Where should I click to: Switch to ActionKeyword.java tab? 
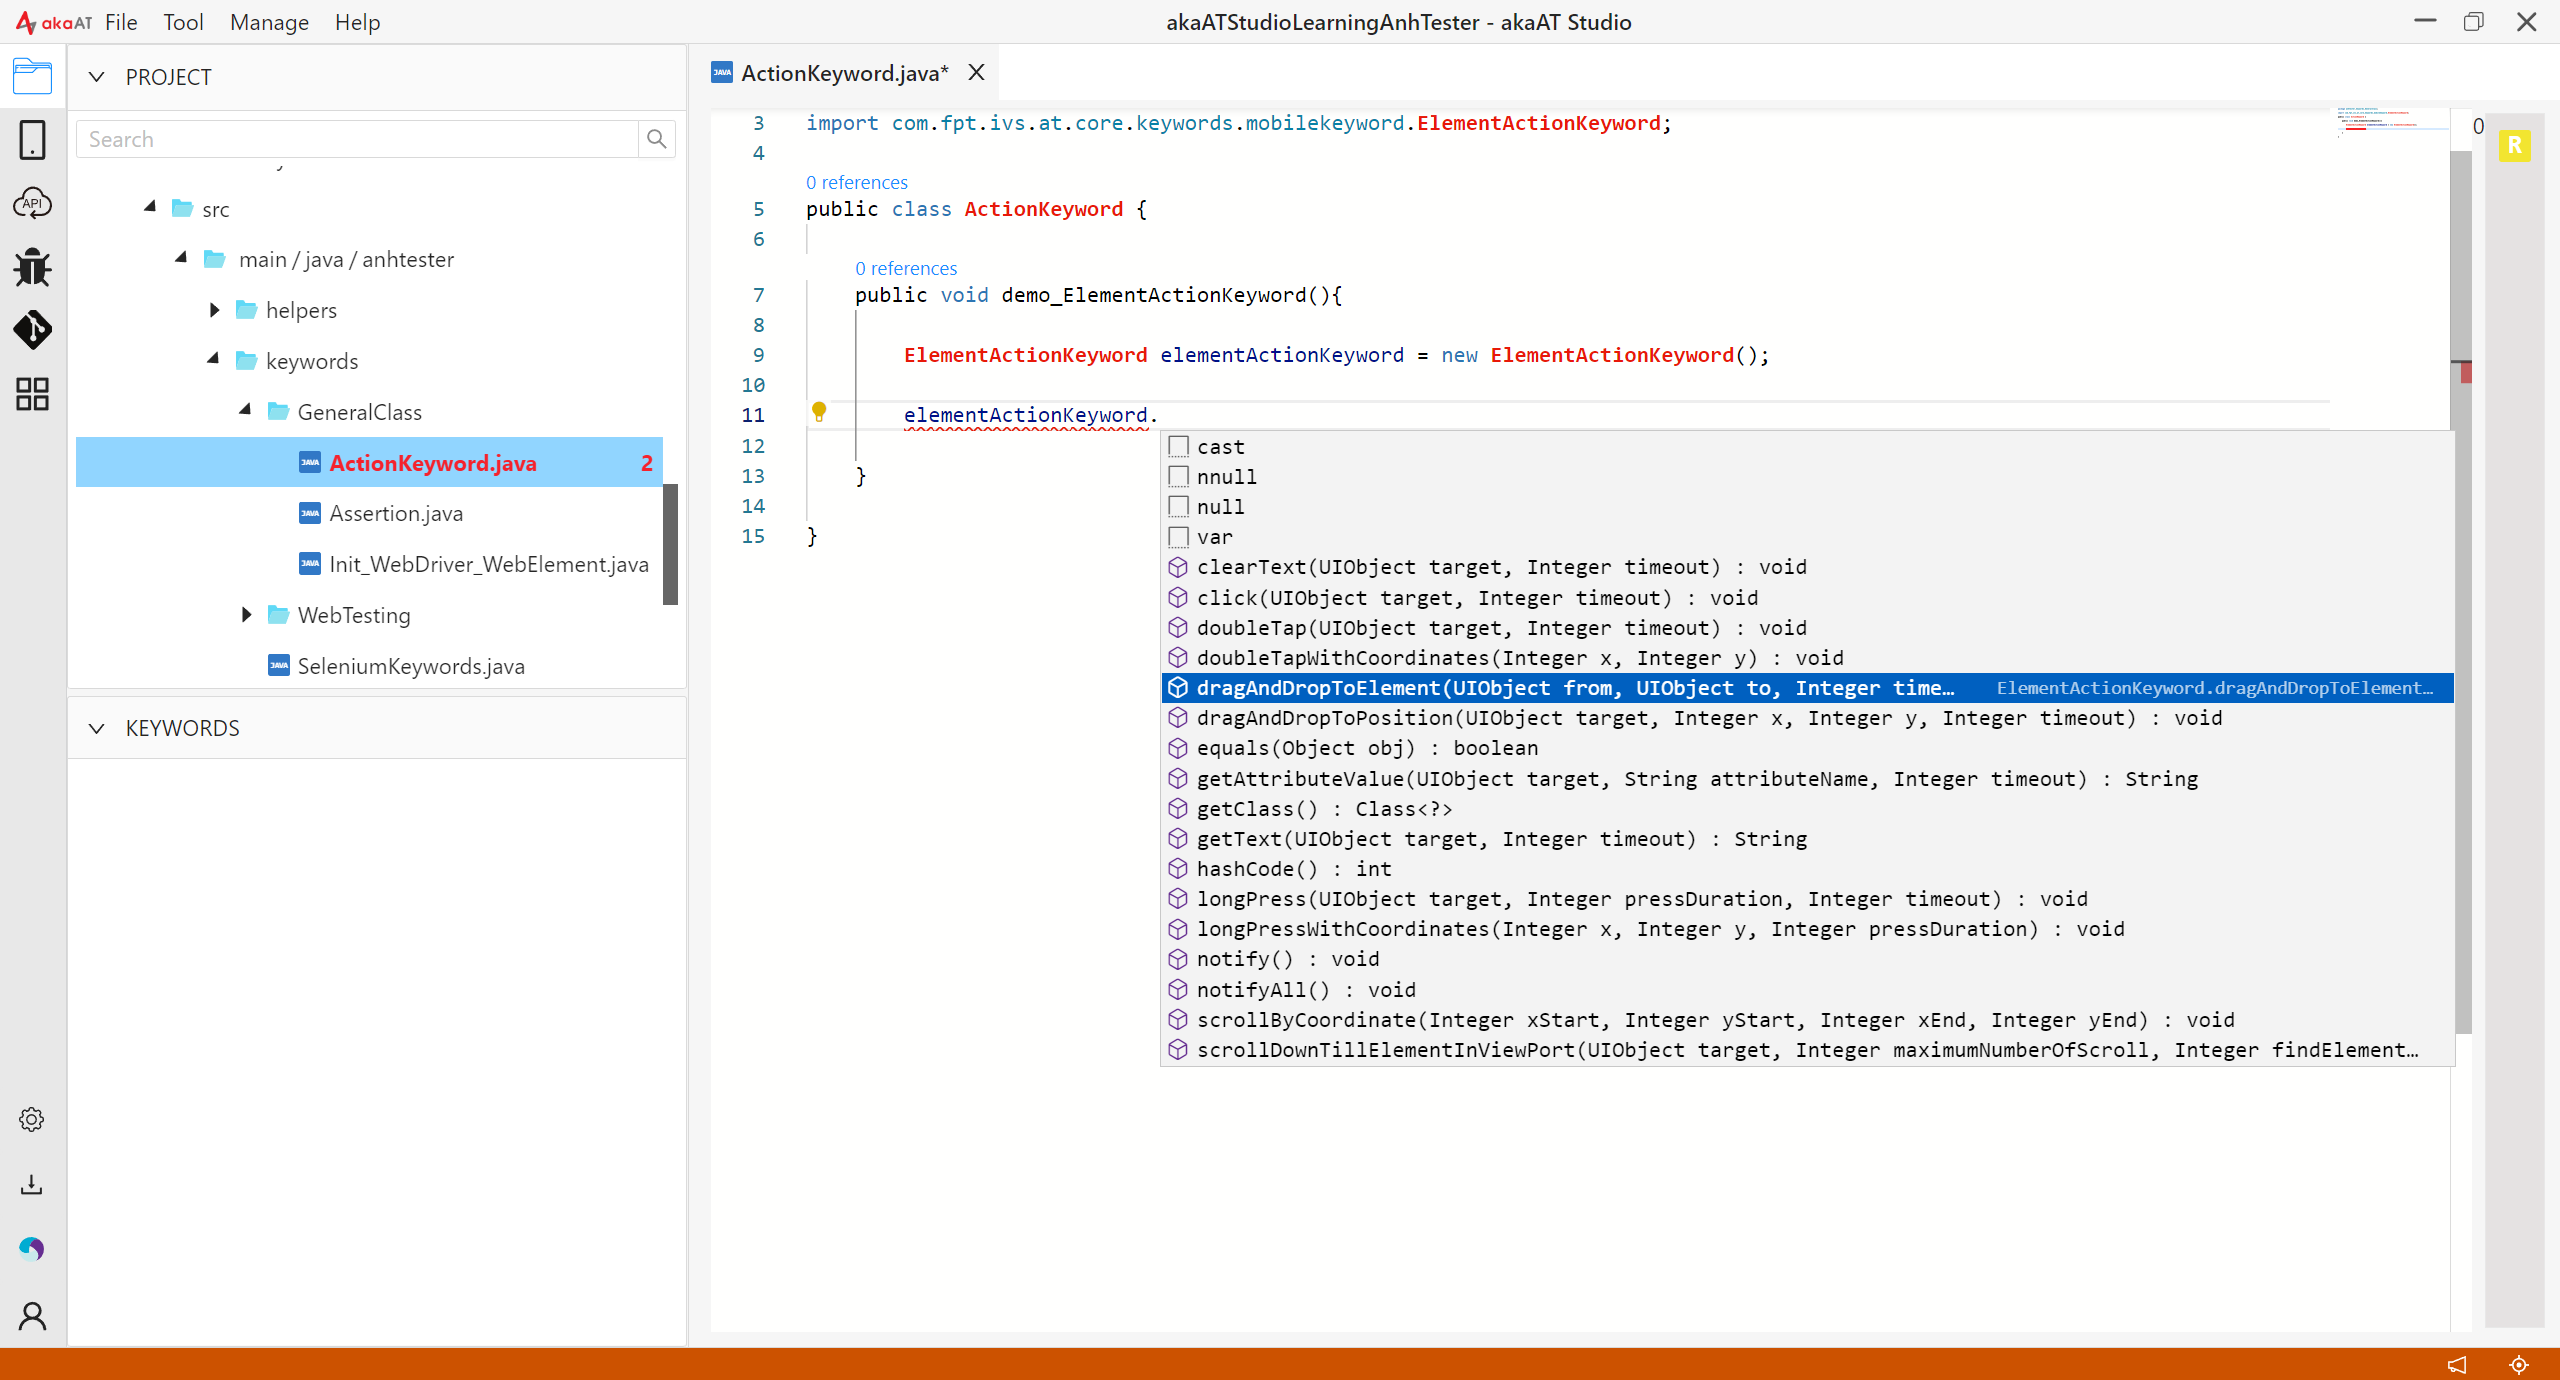pos(844,73)
